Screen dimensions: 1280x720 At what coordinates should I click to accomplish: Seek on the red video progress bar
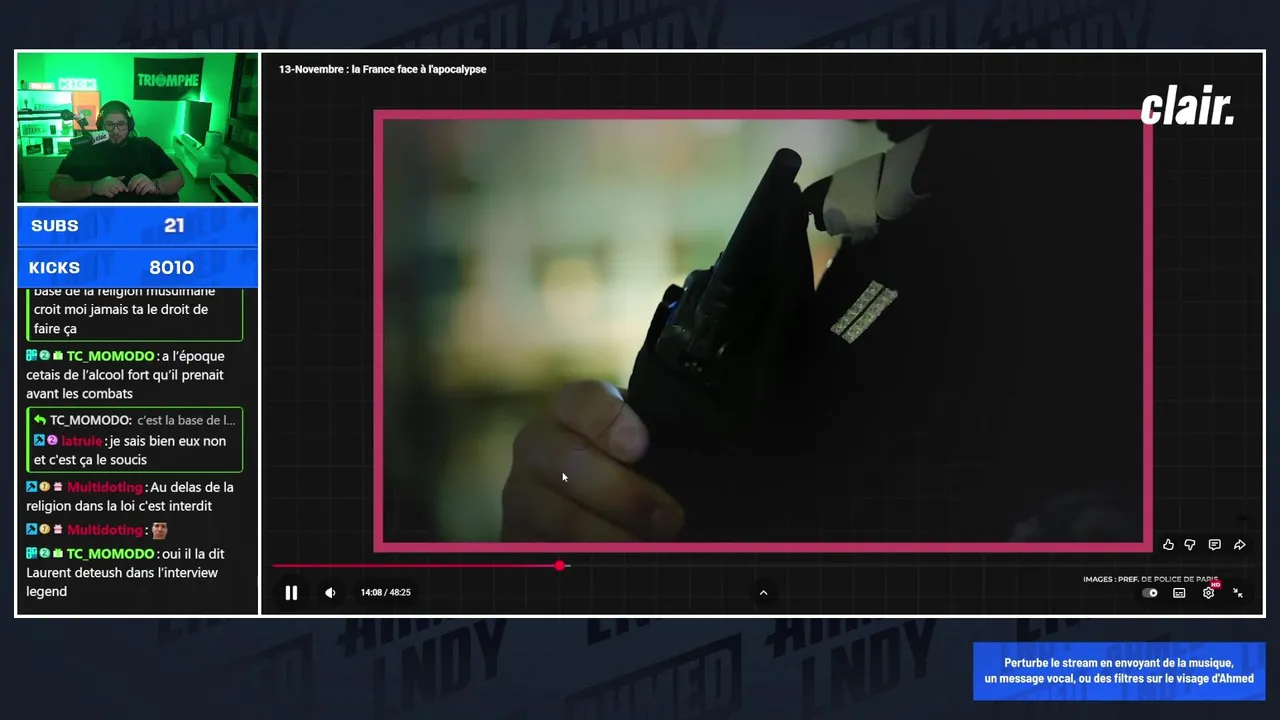416,566
